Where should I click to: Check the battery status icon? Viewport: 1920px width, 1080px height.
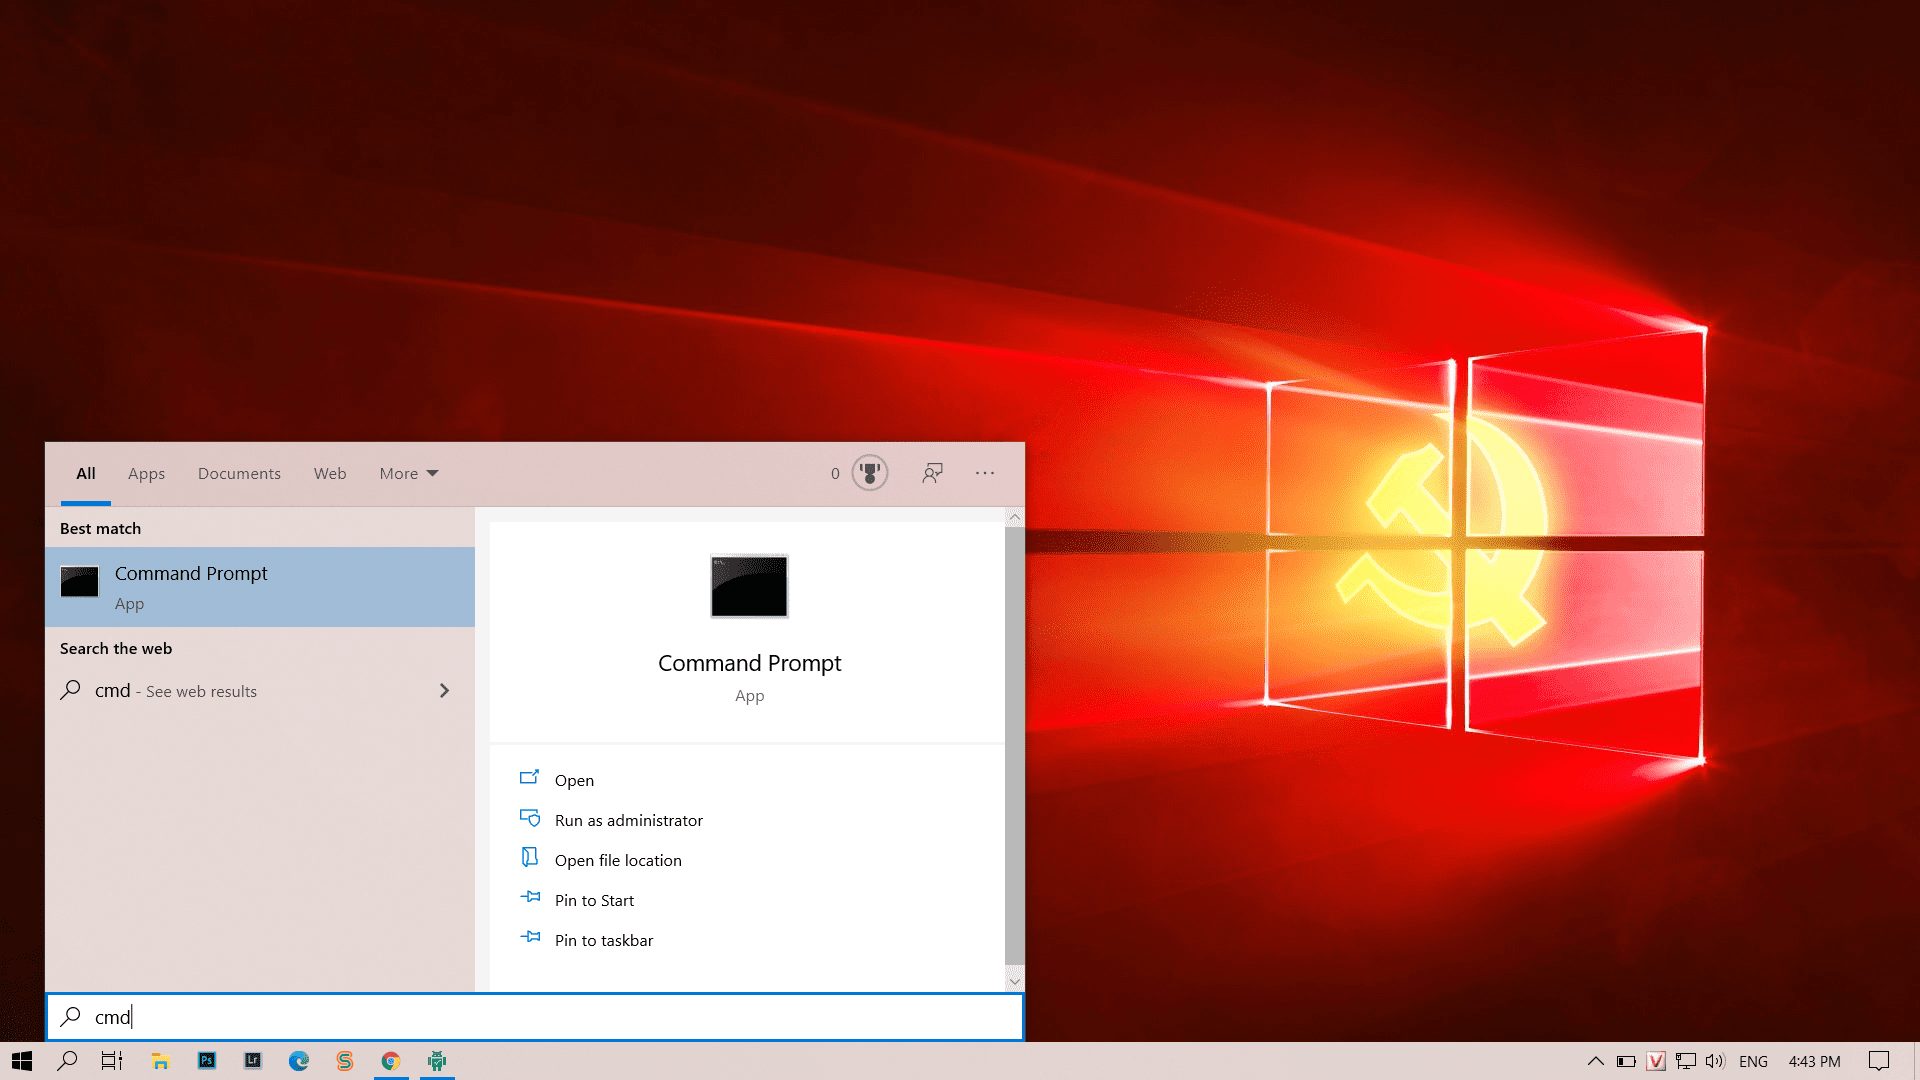point(1626,1061)
